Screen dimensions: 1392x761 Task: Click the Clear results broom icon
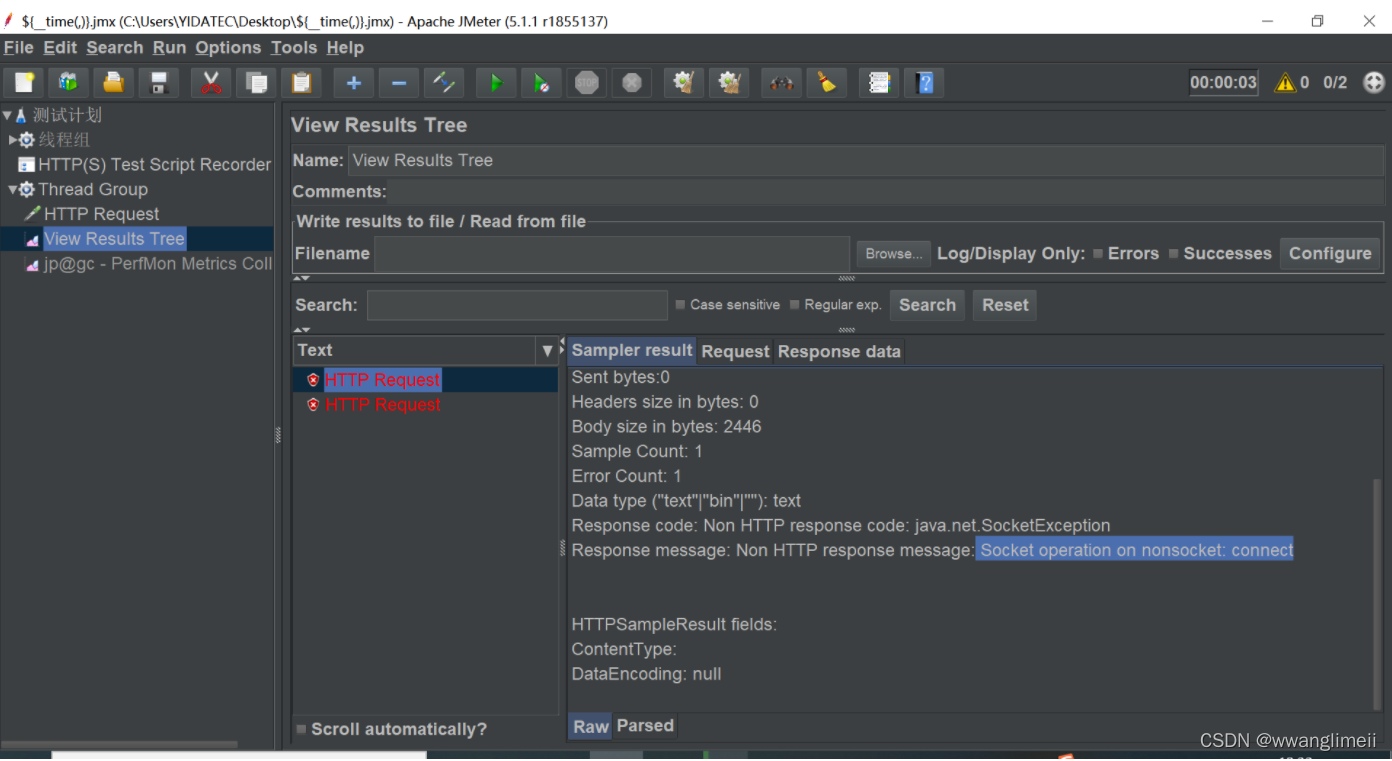tap(684, 83)
